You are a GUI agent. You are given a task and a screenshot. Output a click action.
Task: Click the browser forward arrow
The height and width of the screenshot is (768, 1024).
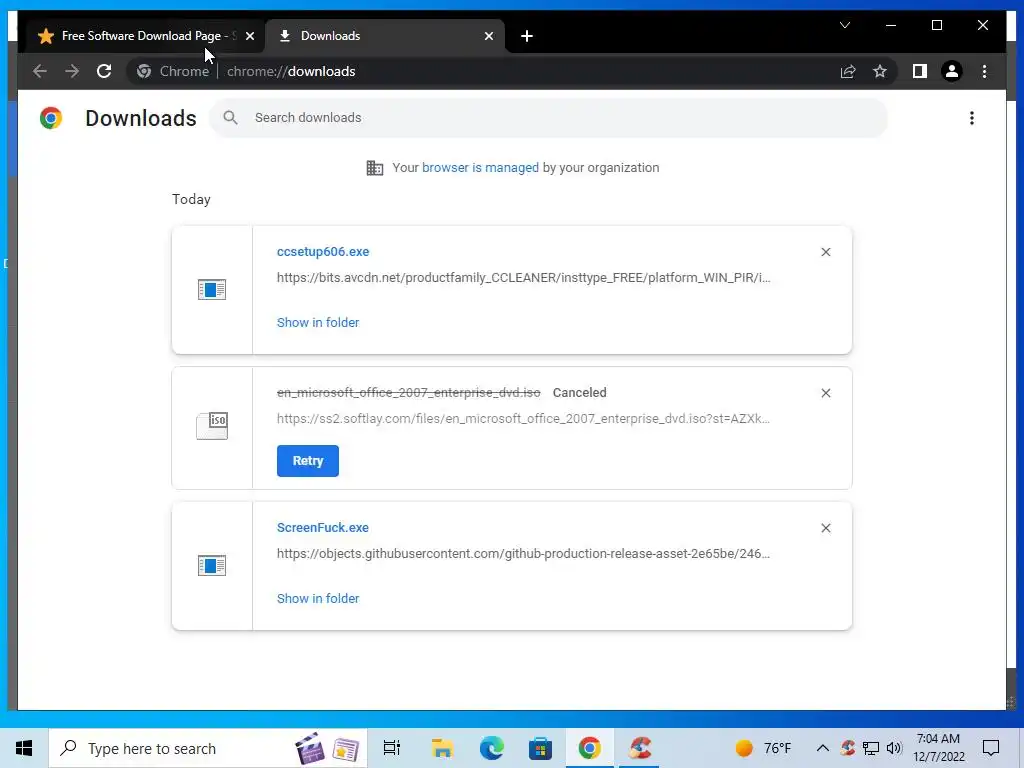click(72, 71)
